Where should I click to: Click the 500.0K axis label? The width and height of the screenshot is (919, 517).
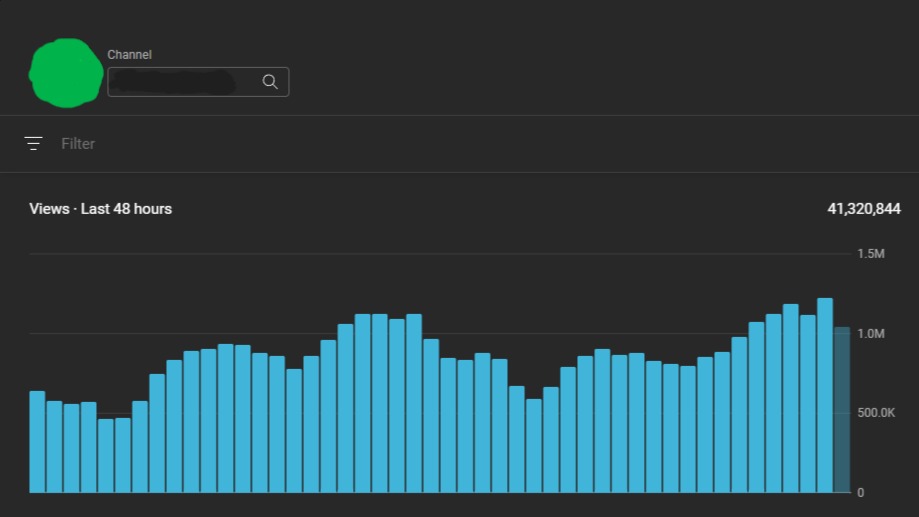[x=876, y=413]
